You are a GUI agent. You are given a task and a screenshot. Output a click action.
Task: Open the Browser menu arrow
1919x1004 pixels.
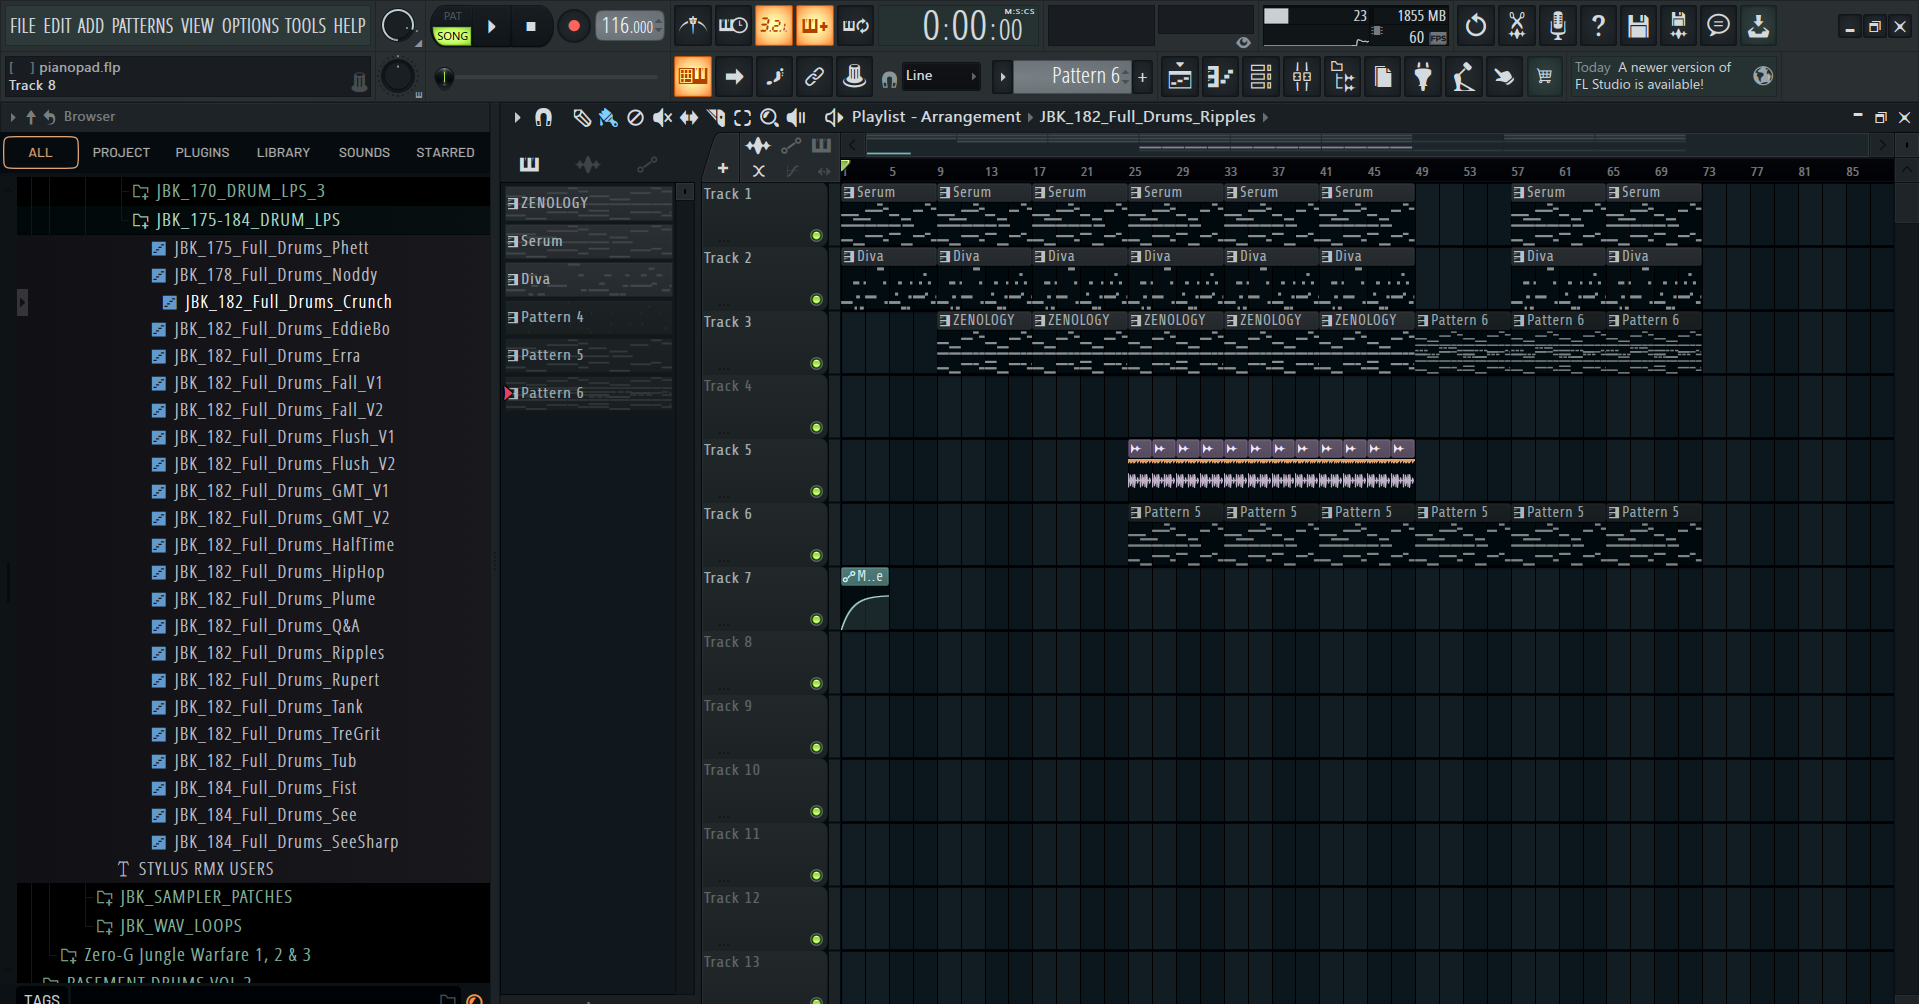13,117
